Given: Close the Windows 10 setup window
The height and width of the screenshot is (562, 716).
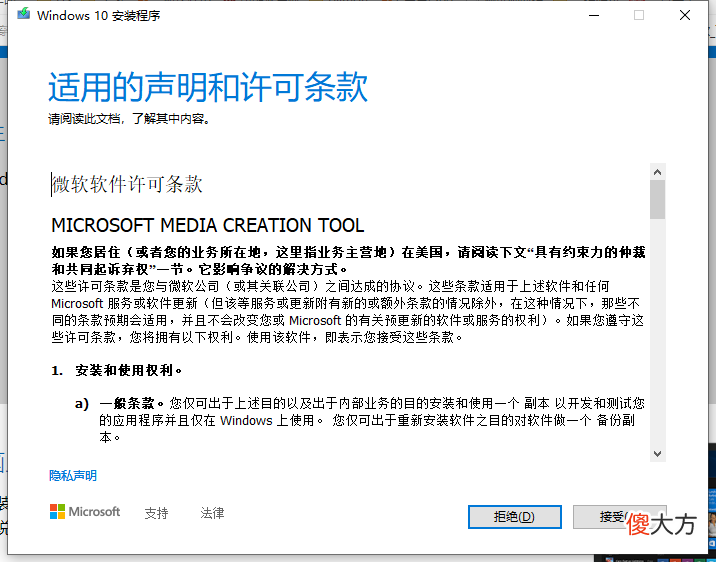Looking at the screenshot, I should coord(684,15).
